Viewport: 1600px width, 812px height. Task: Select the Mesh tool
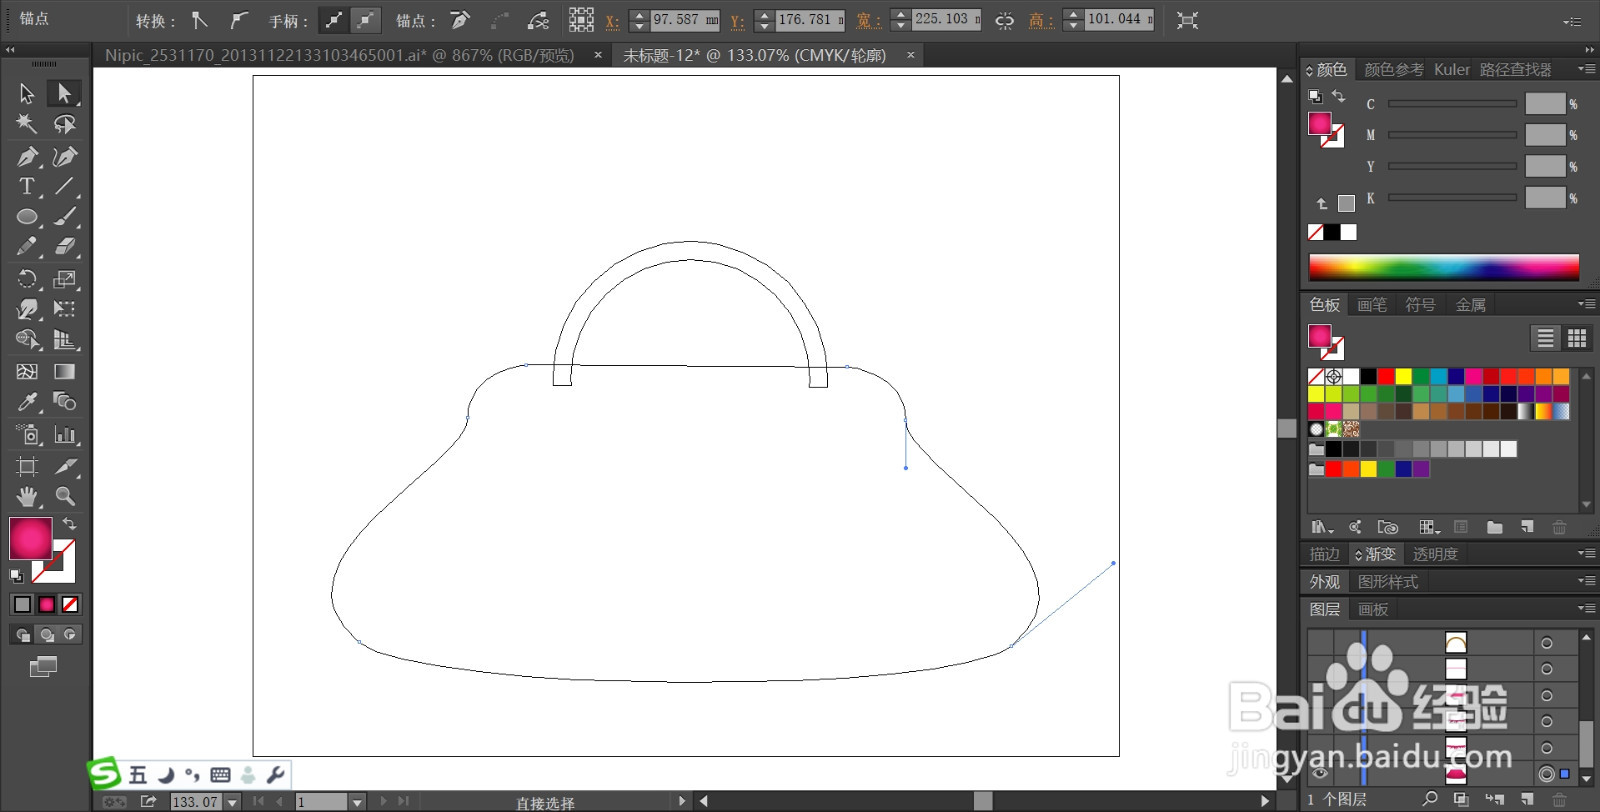(27, 371)
